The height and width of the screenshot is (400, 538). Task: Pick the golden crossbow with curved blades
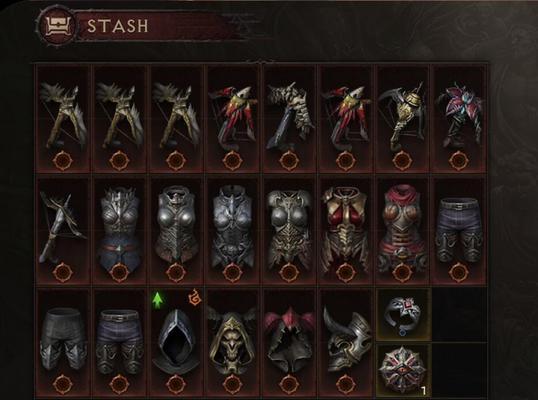[402, 119]
